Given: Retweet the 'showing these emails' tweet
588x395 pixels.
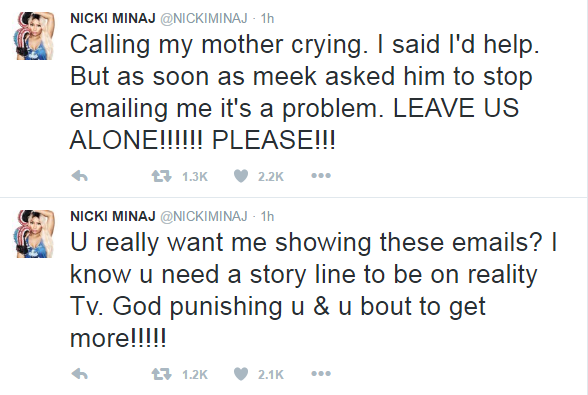Looking at the screenshot, I should (x=162, y=374).
